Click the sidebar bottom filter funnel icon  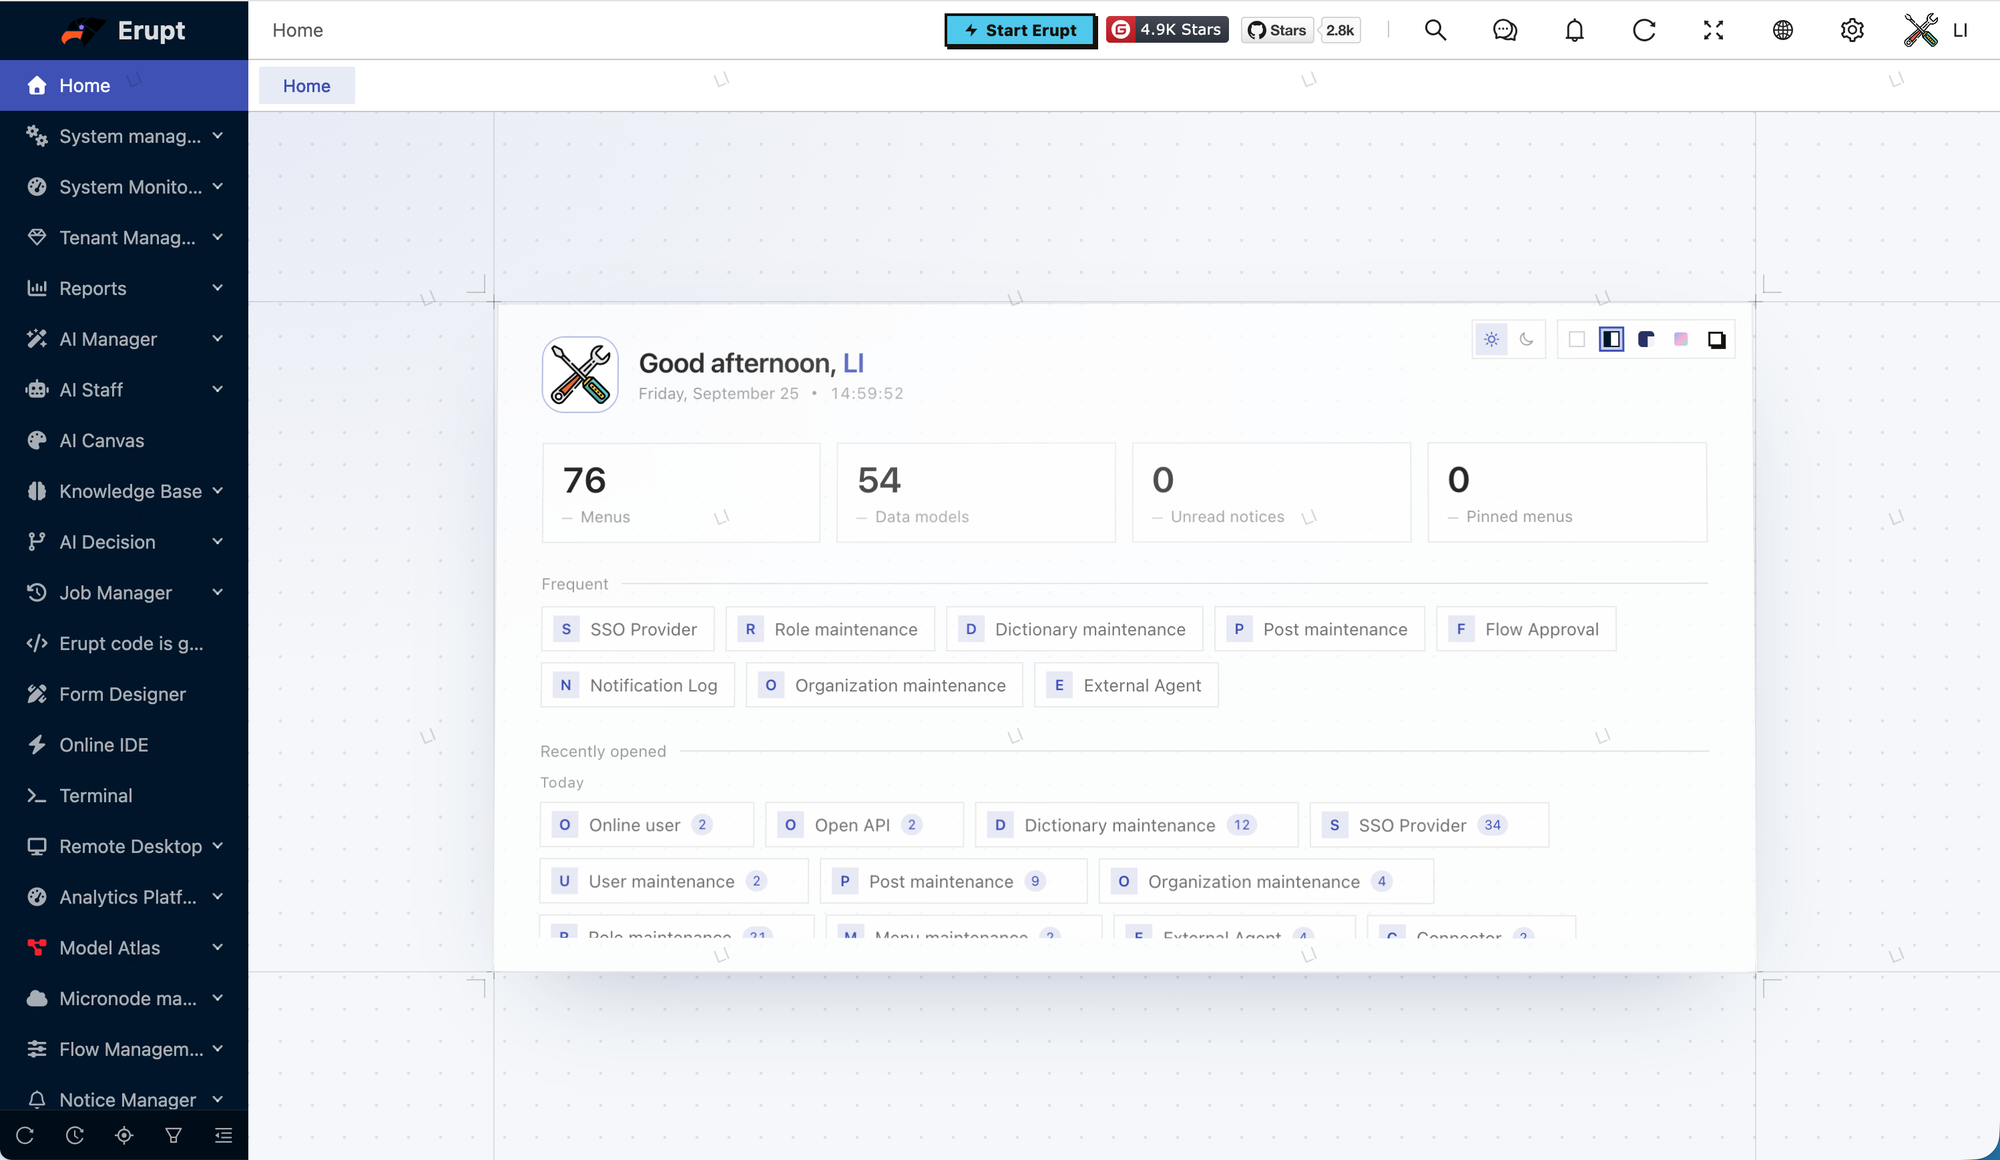pyautogui.click(x=174, y=1135)
